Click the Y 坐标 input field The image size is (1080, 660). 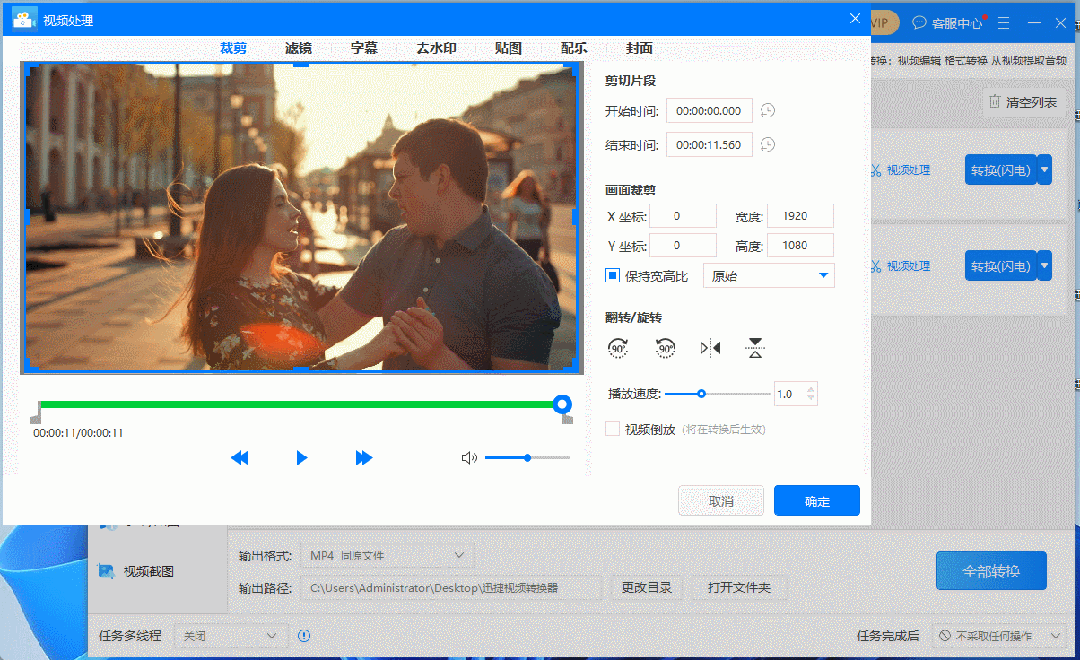pyautogui.click(x=683, y=245)
